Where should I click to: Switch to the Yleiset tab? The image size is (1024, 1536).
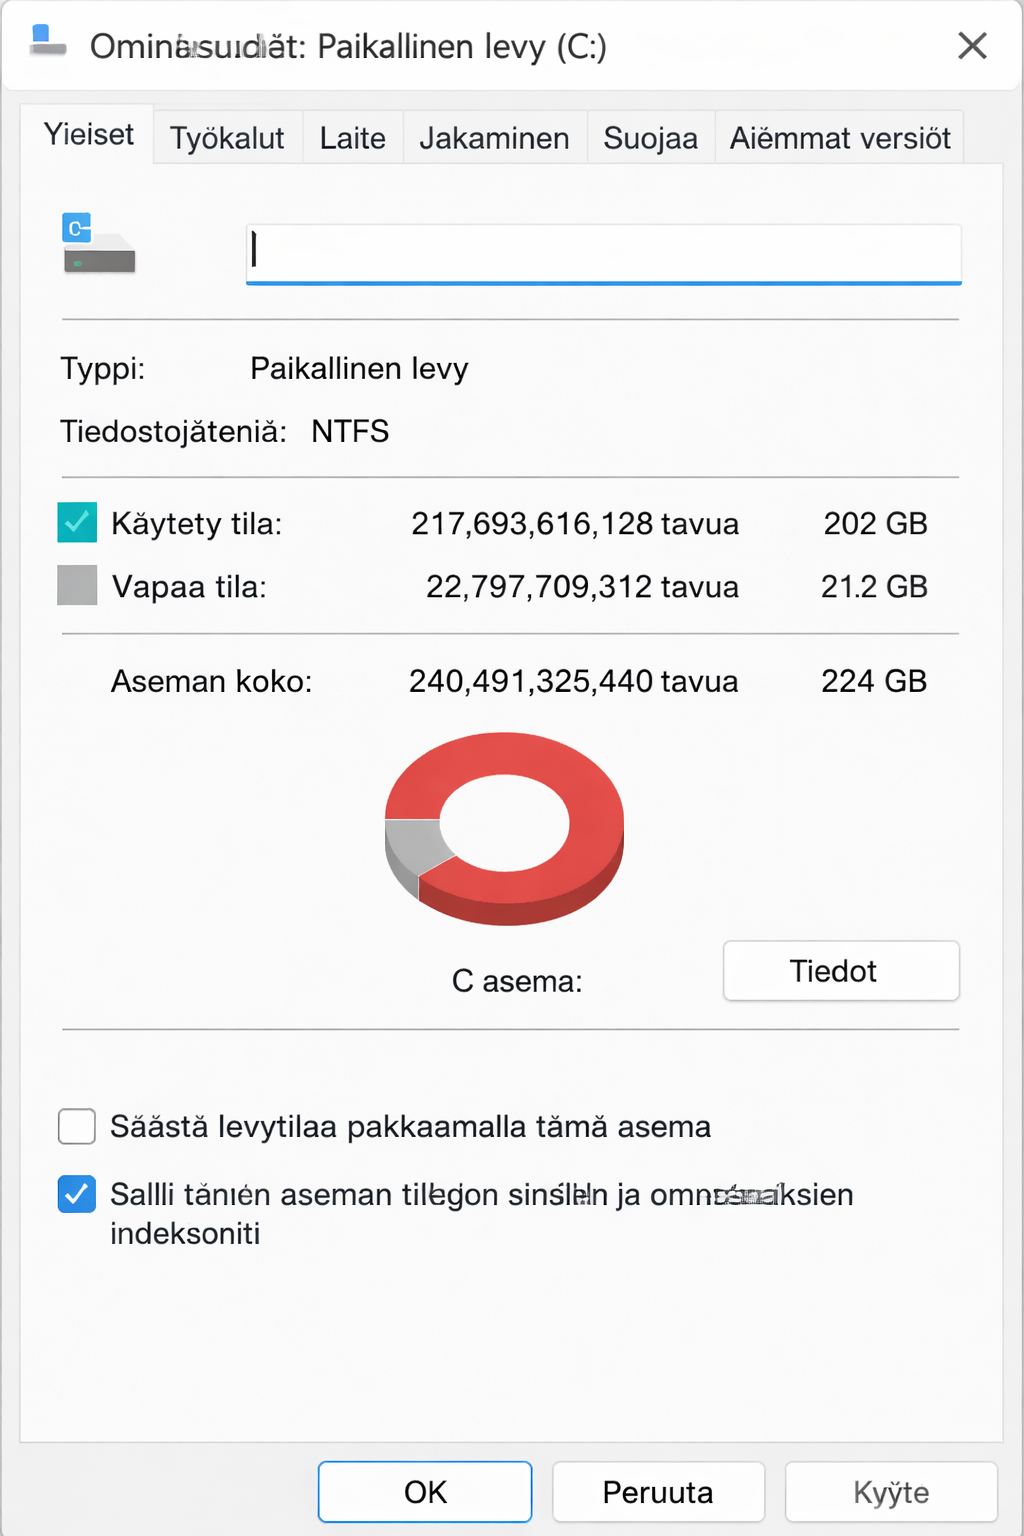[88, 135]
